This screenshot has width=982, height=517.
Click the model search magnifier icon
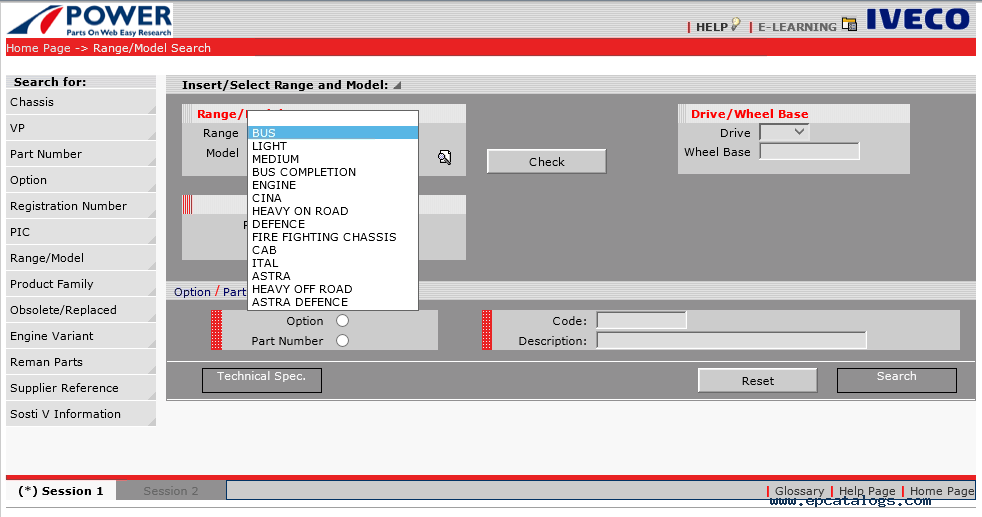click(x=445, y=157)
